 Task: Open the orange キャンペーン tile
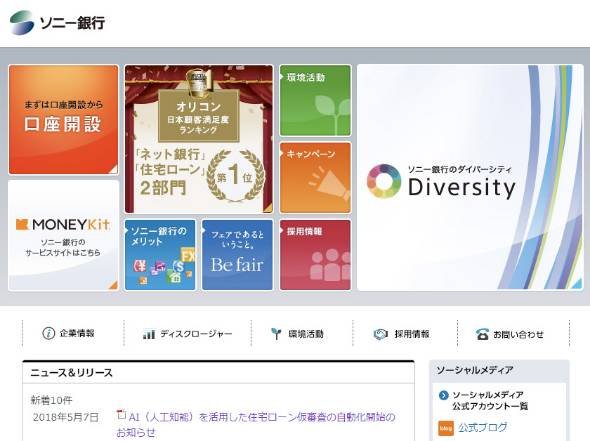[315, 178]
